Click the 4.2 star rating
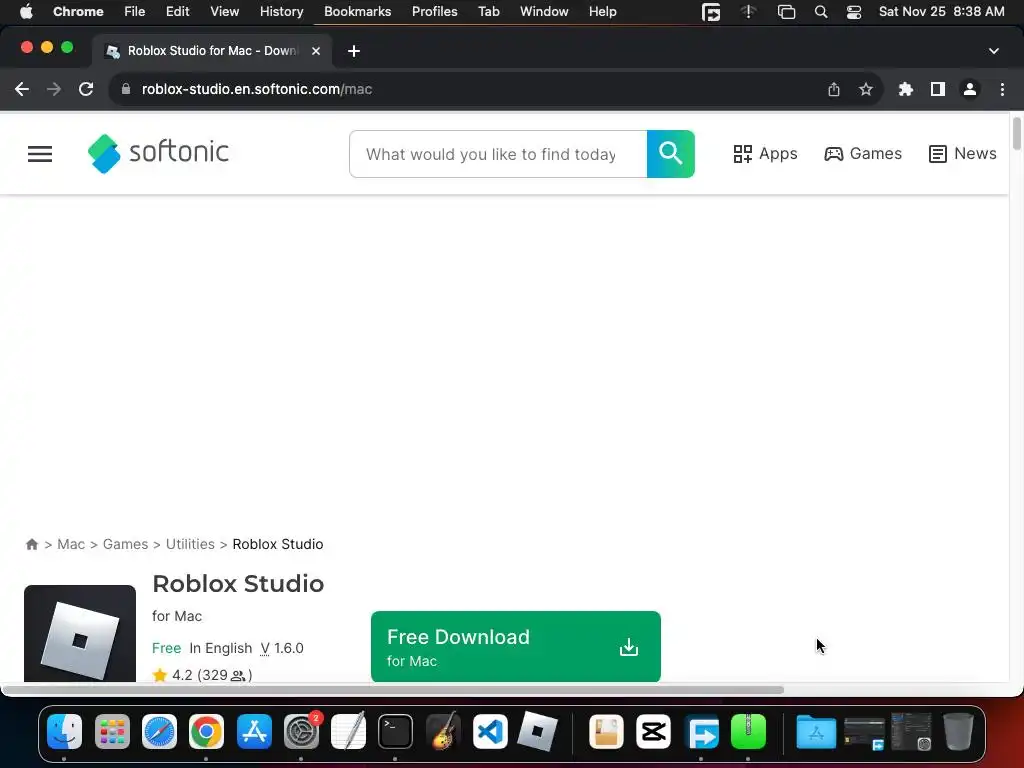The width and height of the screenshot is (1024, 768). click(202, 675)
